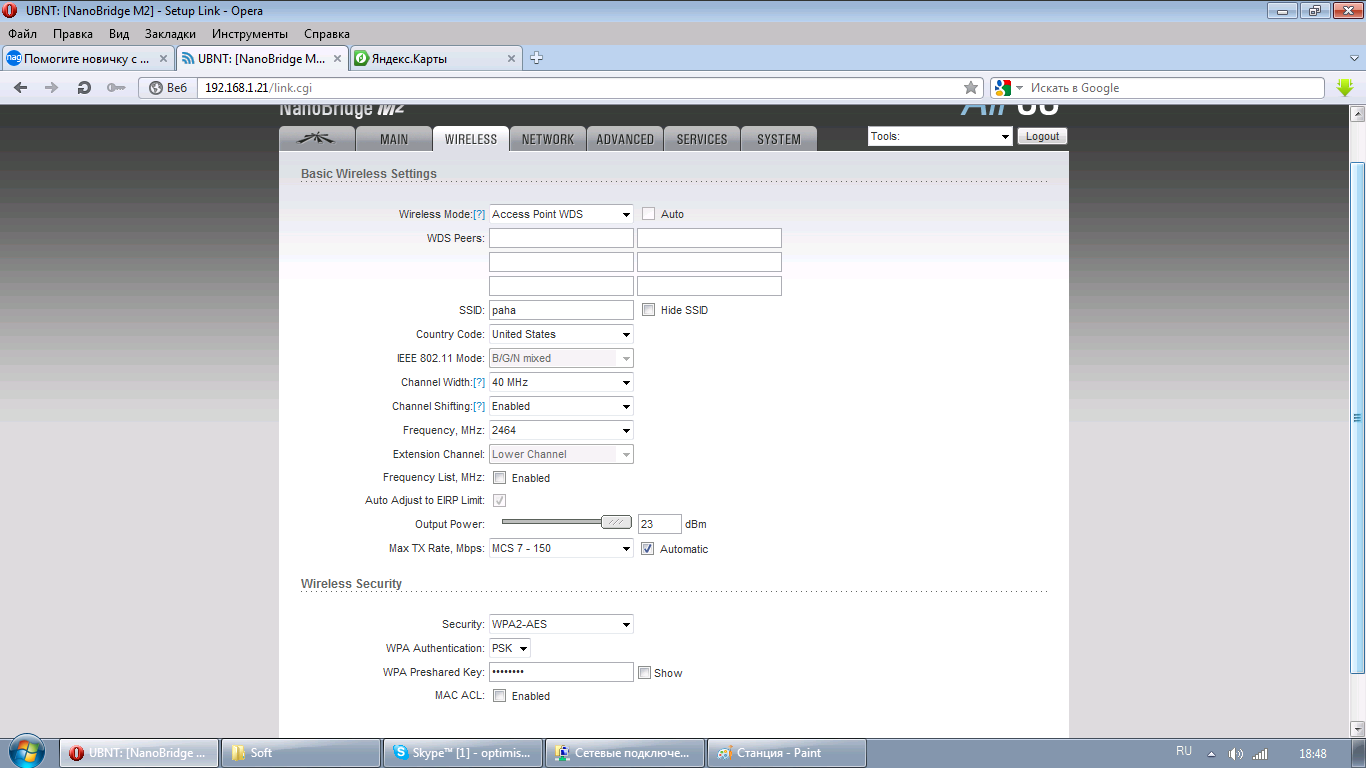
Task: Expand the Channel Width dropdown
Action: click(x=561, y=382)
